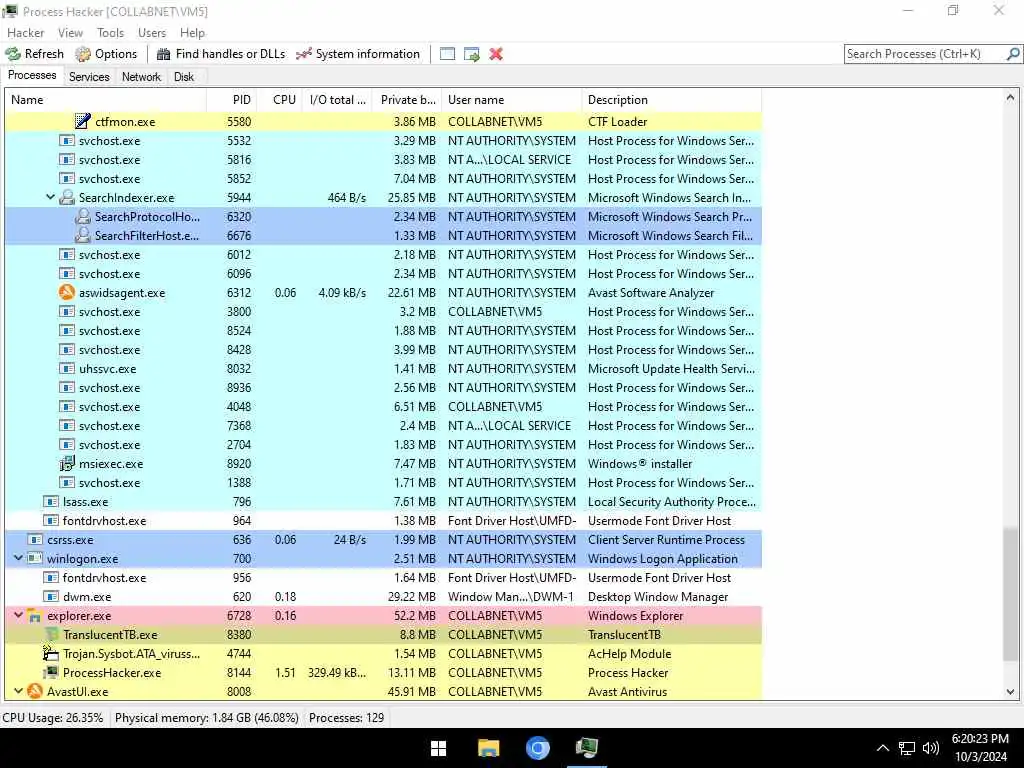This screenshot has width=1024, height=768.
Task: Open the Tools menu
Action: pos(110,33)
